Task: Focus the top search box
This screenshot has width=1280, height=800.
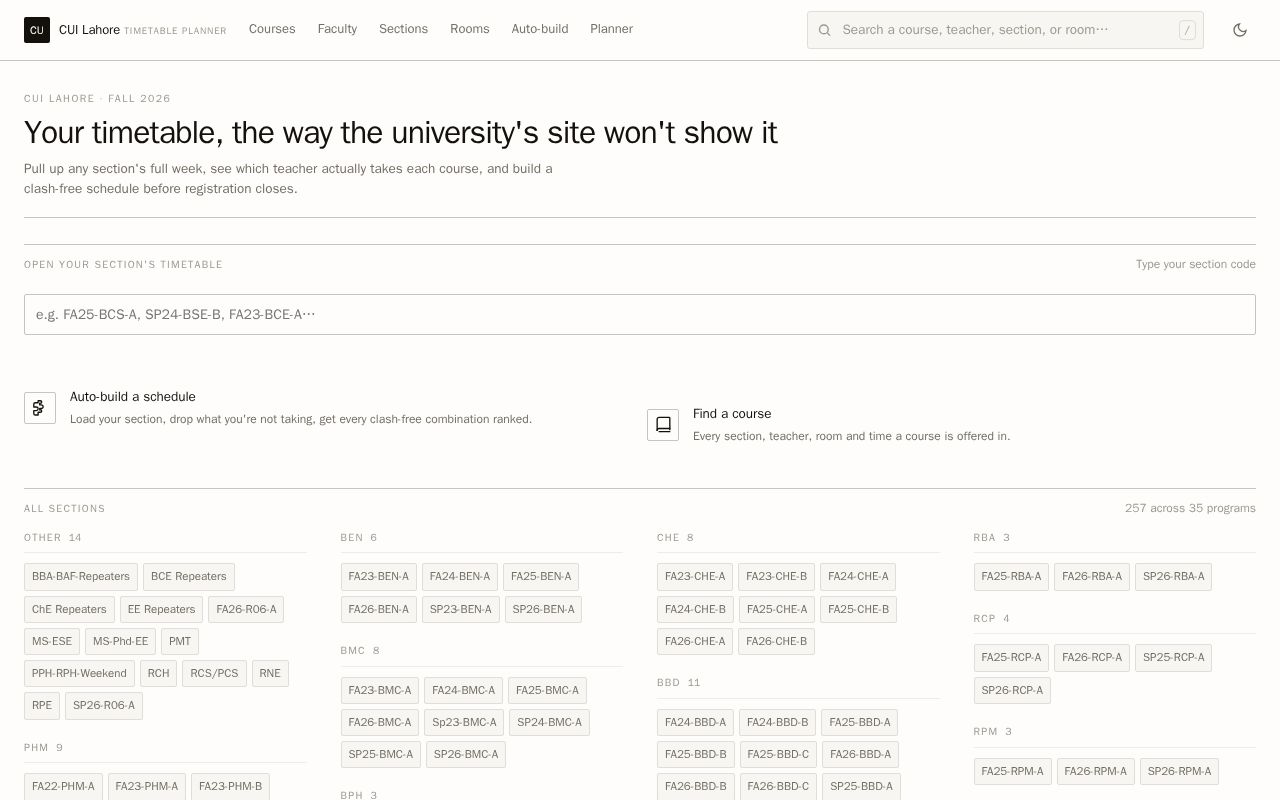Action: (x=1005, y=30)
